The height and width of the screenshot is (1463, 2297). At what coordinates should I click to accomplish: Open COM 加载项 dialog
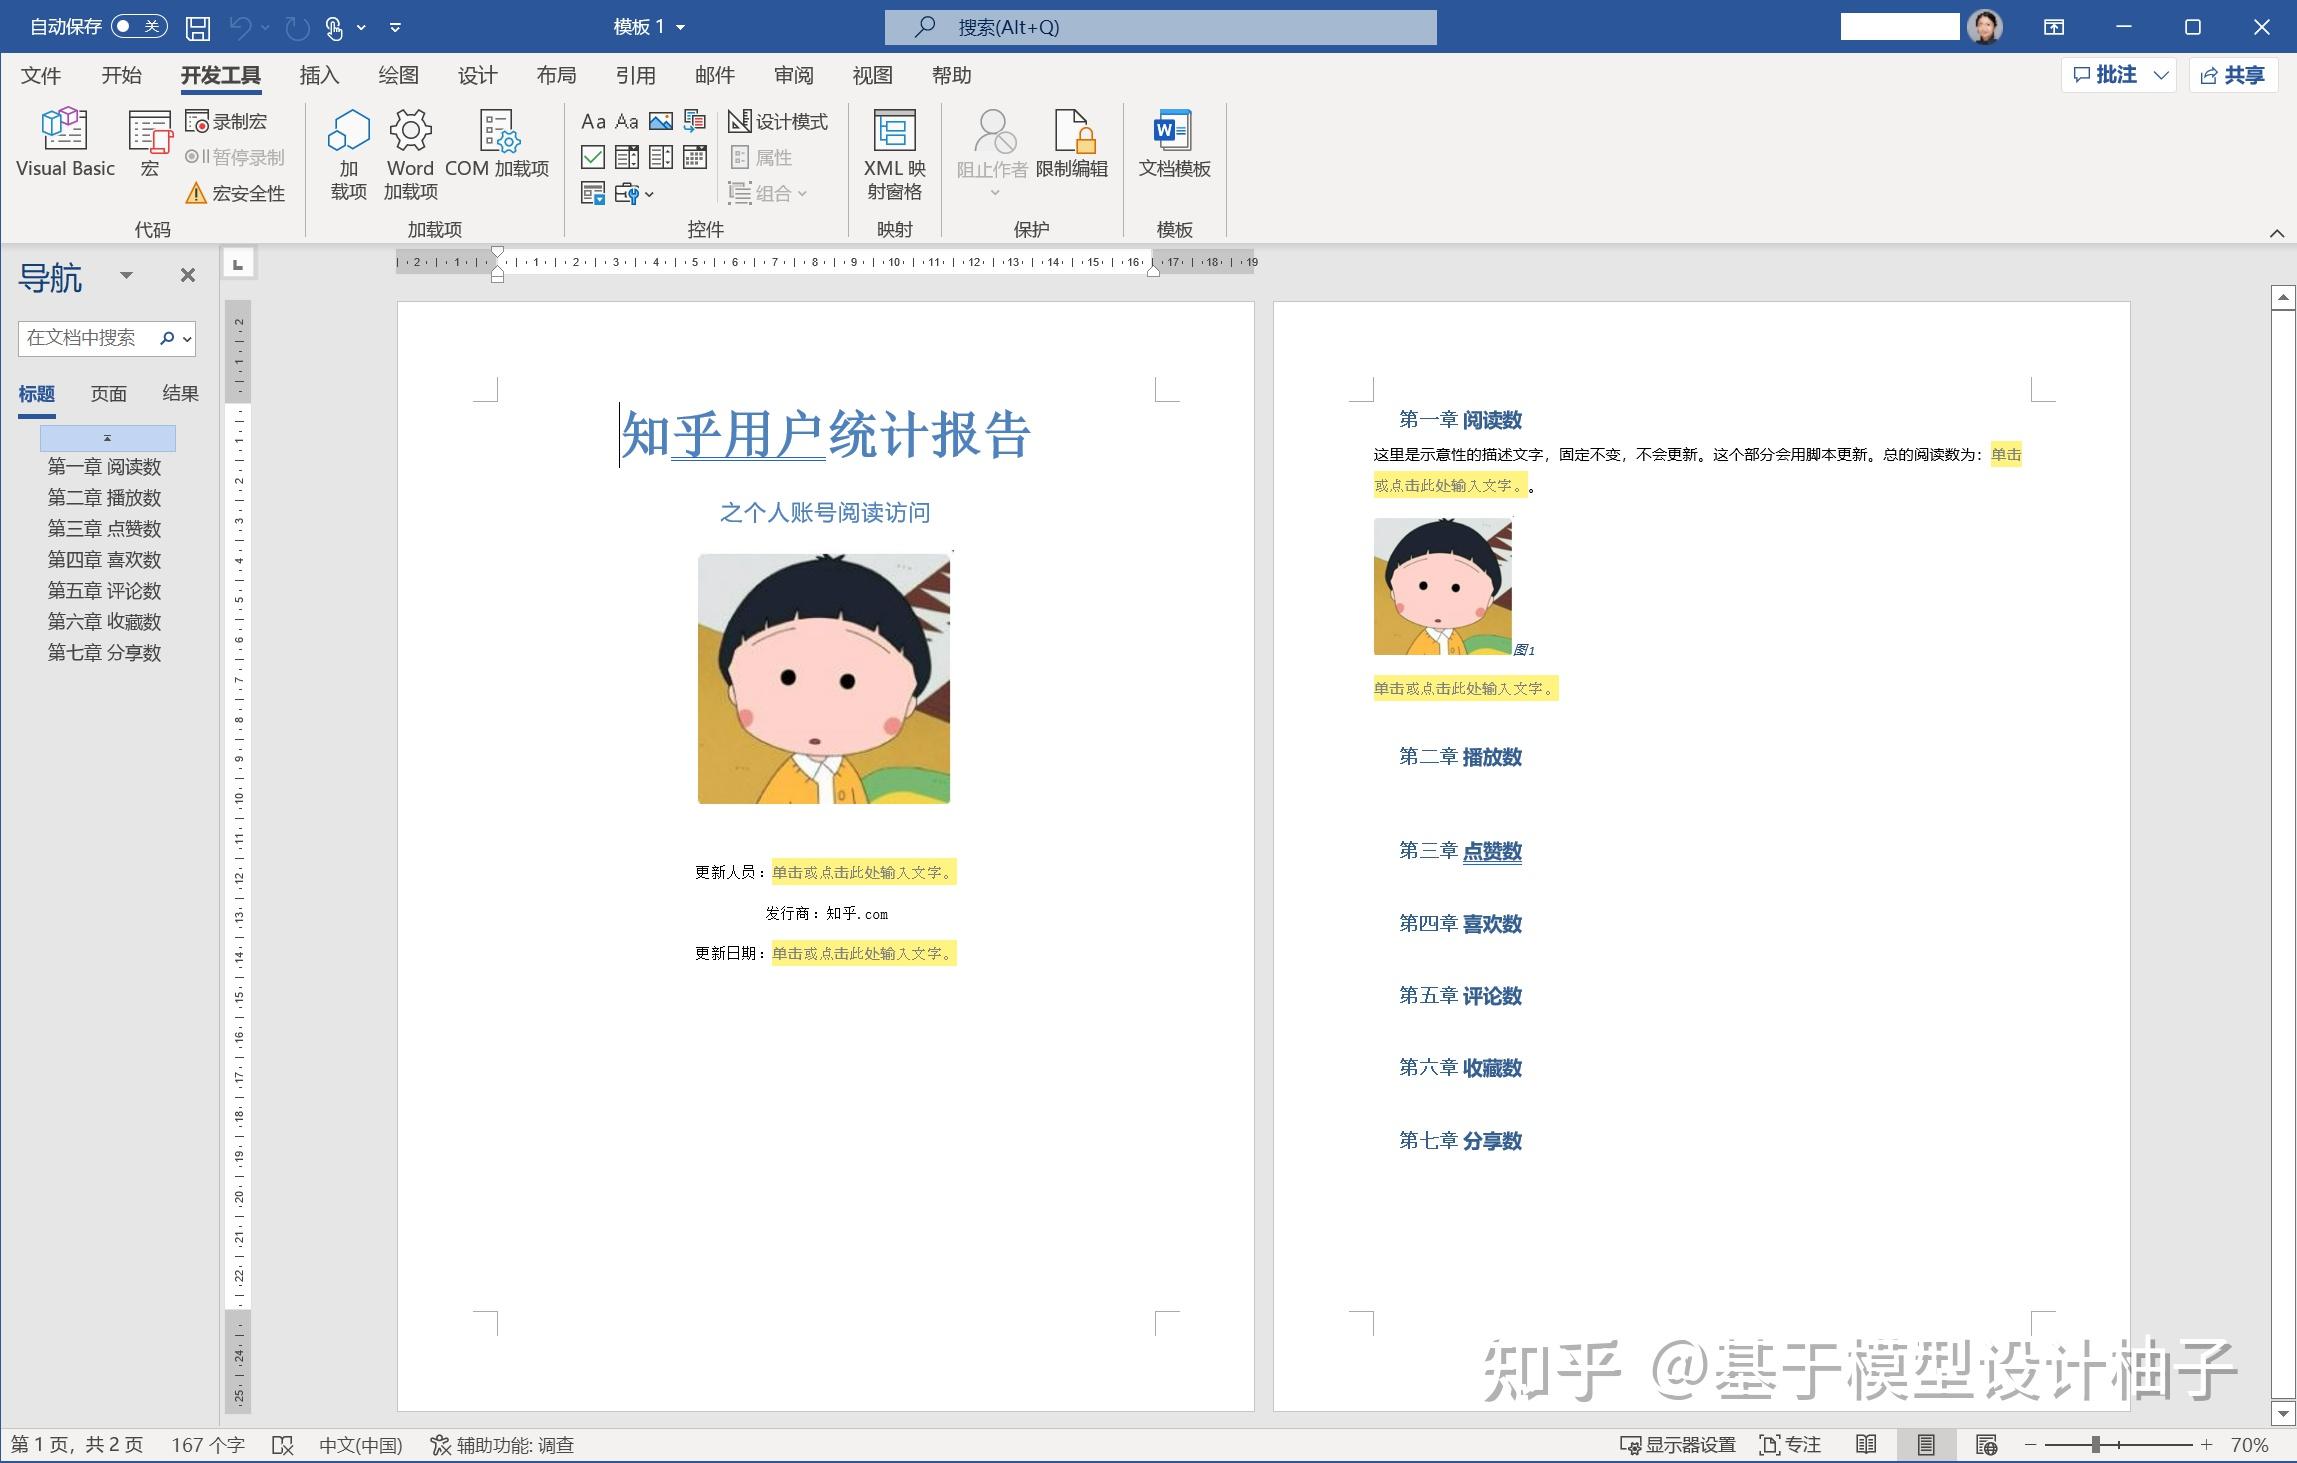[x=497, y=143]
